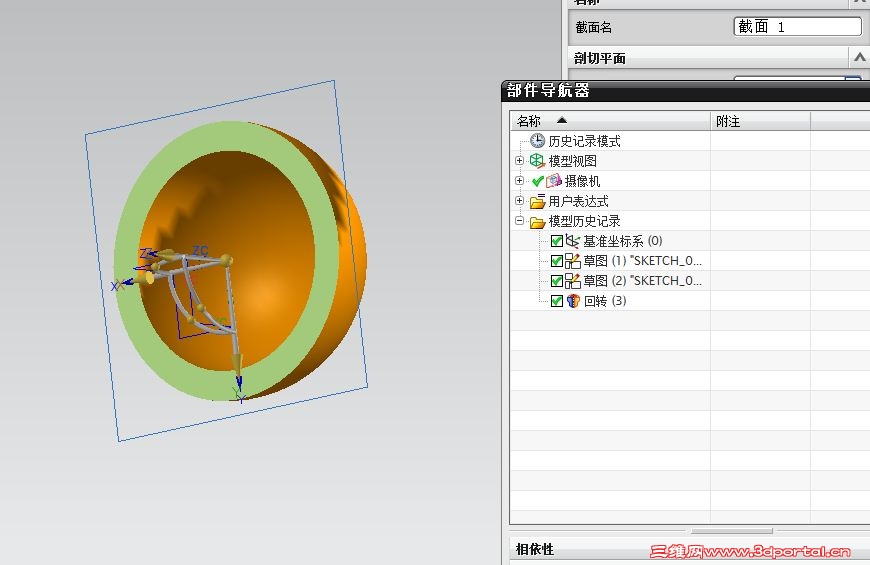Select the 用户表达式 row text
The image size is (870, 565).
click(578, 201)
